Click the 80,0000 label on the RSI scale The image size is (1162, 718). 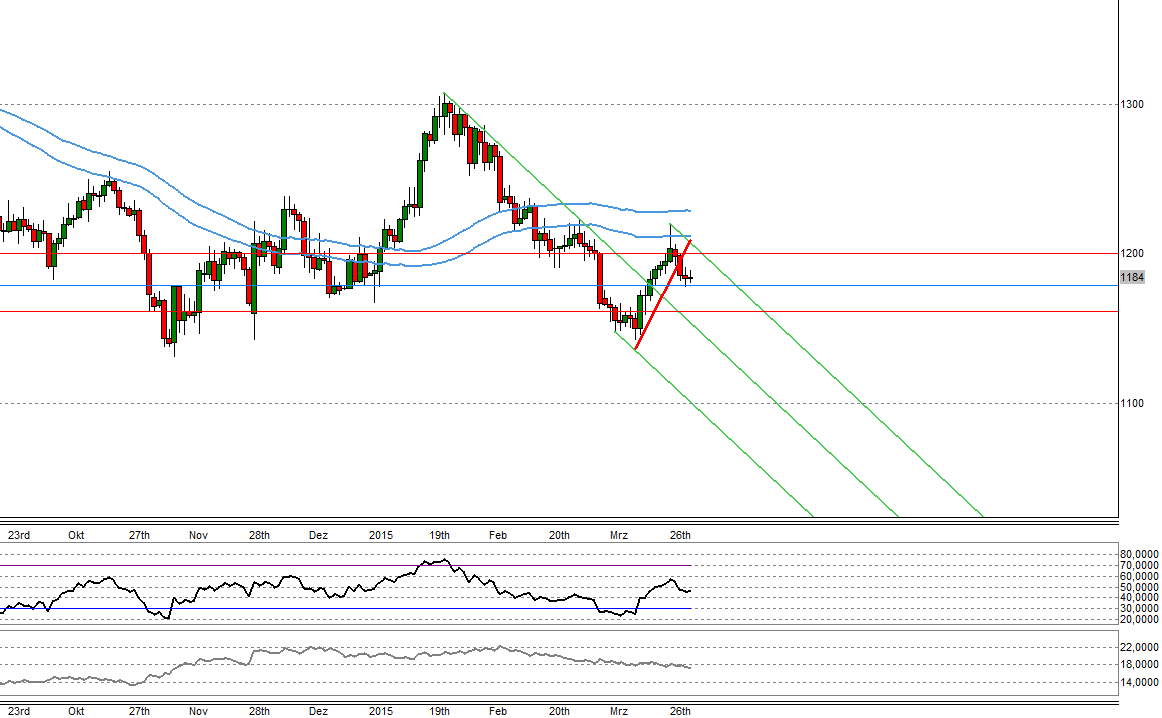click(x=1138, y=554)
